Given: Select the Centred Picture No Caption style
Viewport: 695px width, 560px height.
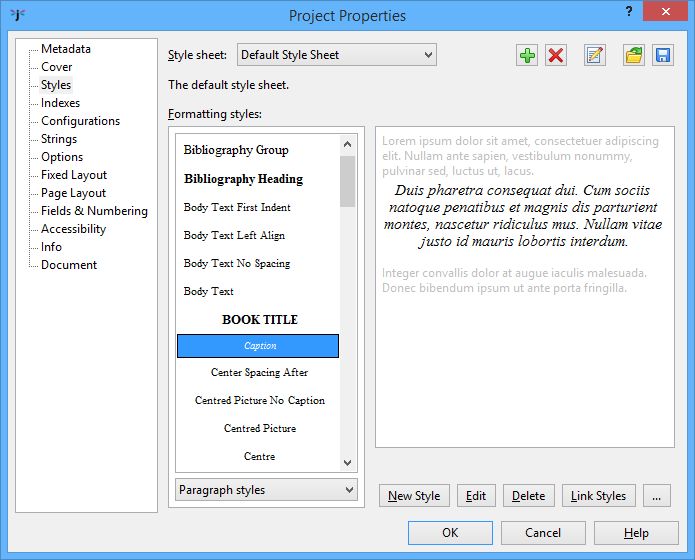Looking at the screenshot, I should 258,400.
